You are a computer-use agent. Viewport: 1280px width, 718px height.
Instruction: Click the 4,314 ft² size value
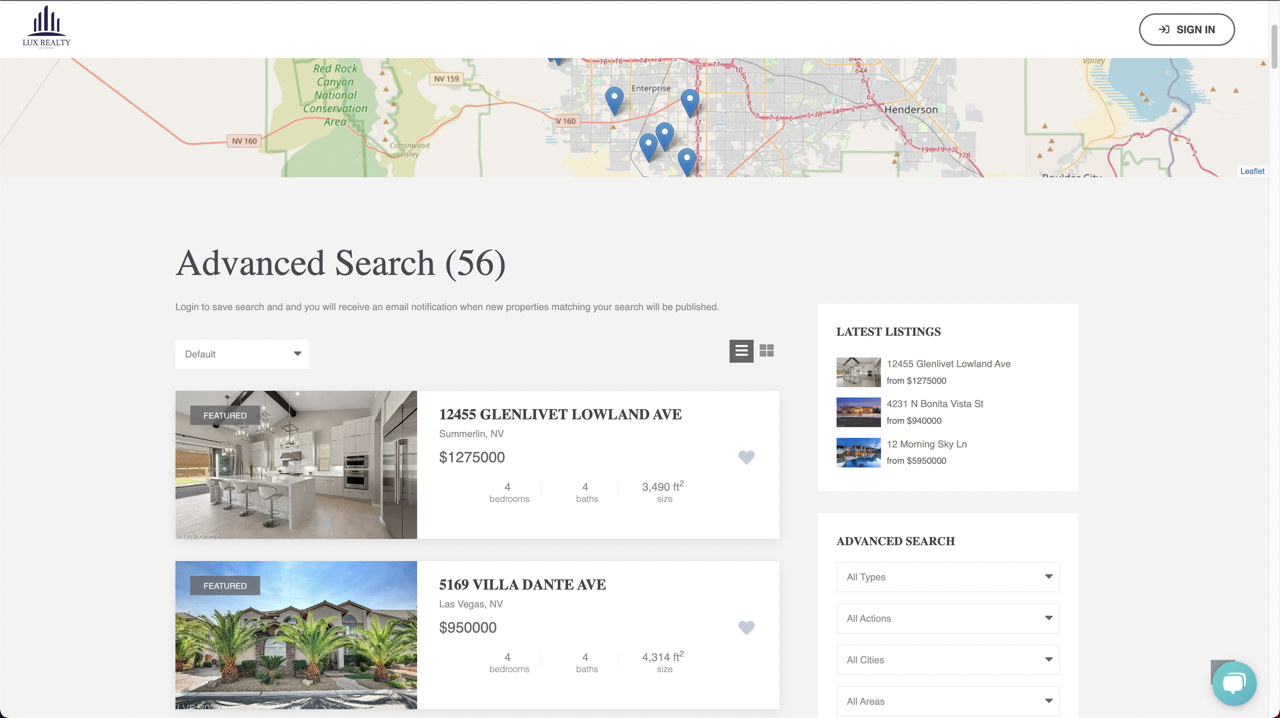(x=663, y=657)
